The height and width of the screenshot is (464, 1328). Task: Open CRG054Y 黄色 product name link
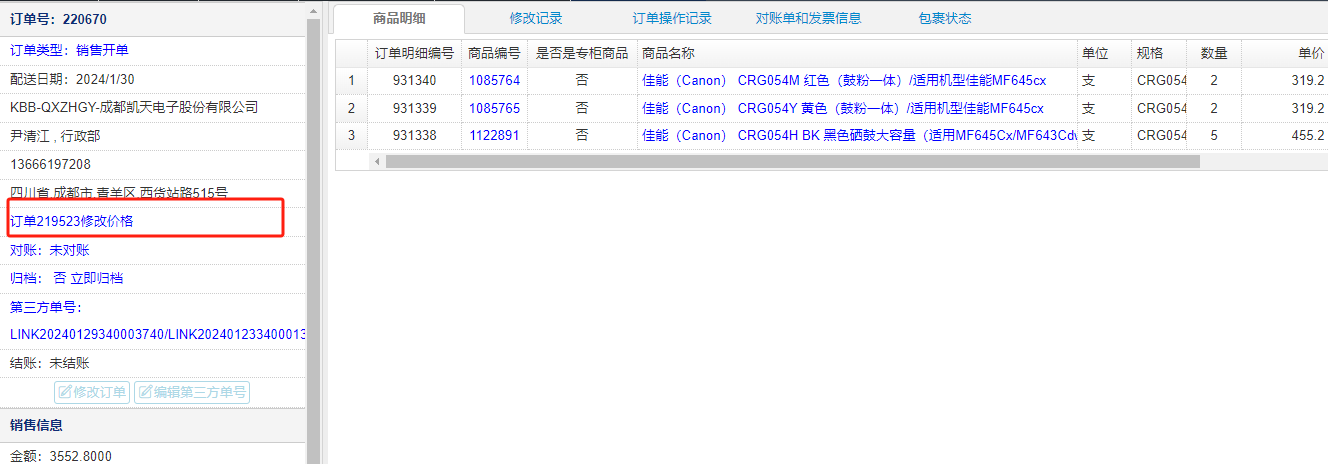(844, 108)
